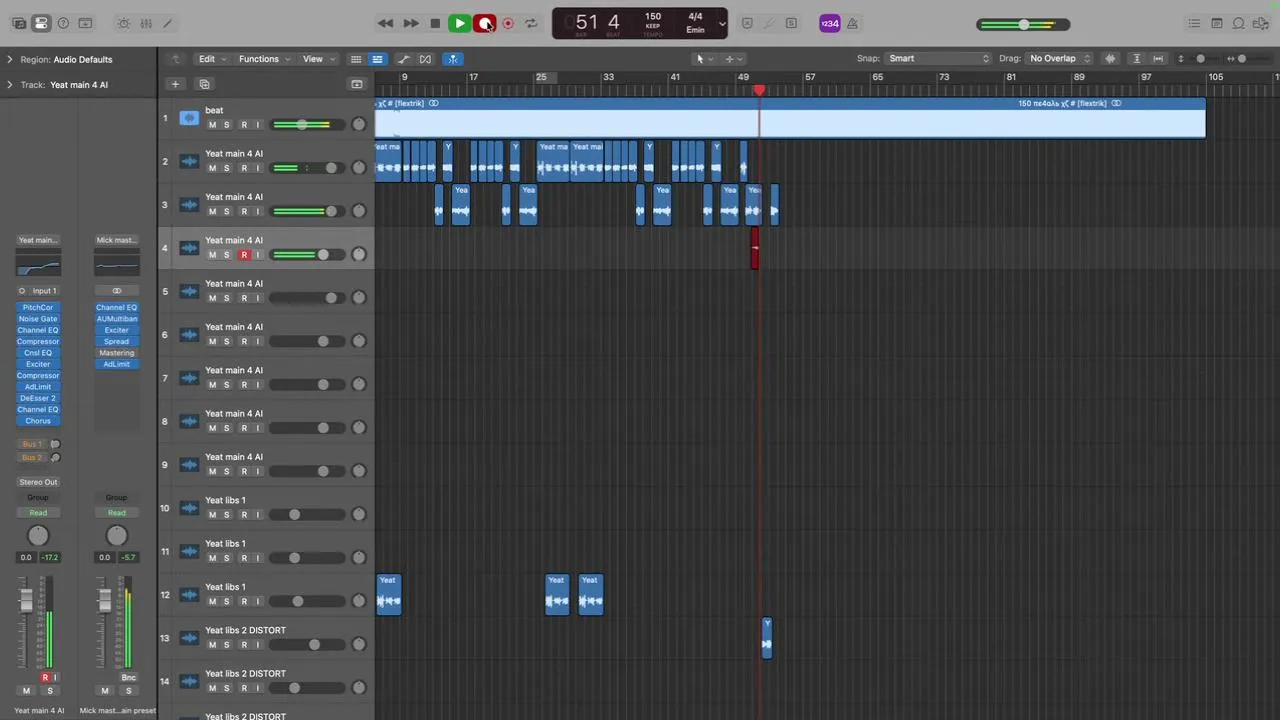Toggle Cycle mode
Screen dimensions: 1280x720
click(532, 23)
